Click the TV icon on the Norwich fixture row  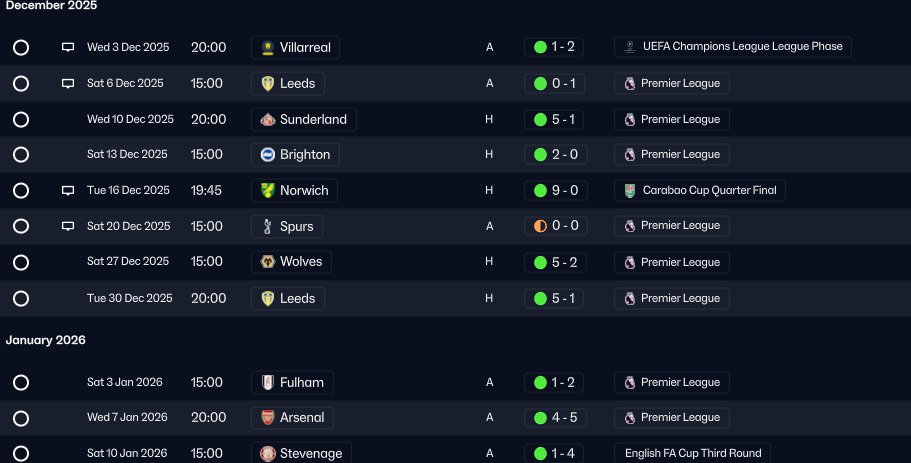68,190
